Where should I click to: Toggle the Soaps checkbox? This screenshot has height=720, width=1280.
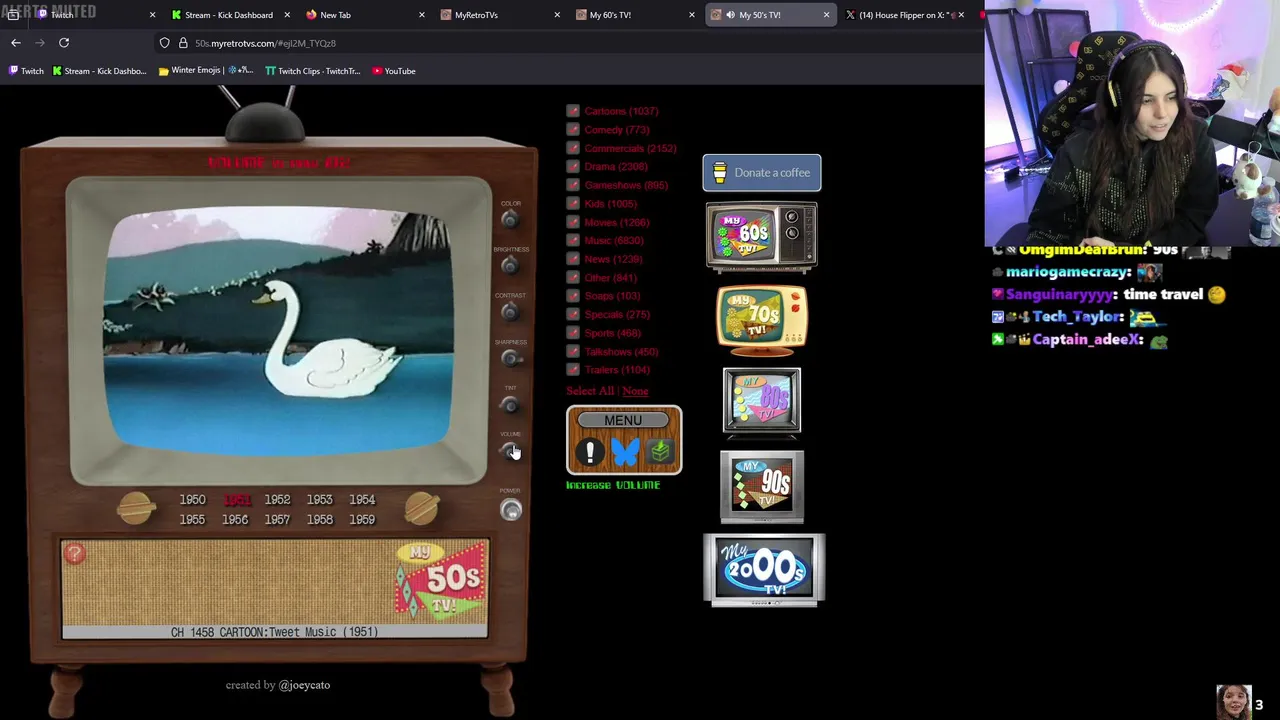tap(573, 296)
